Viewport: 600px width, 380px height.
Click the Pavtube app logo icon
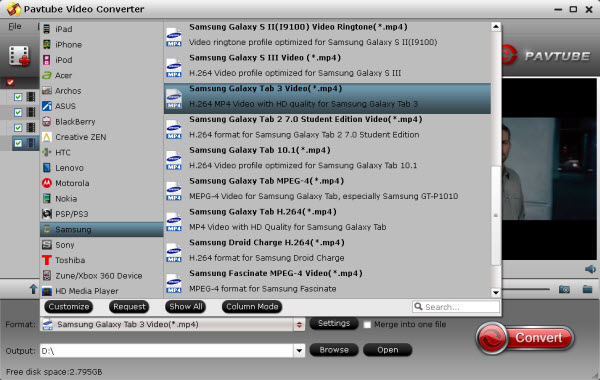[x=13, y=9]
